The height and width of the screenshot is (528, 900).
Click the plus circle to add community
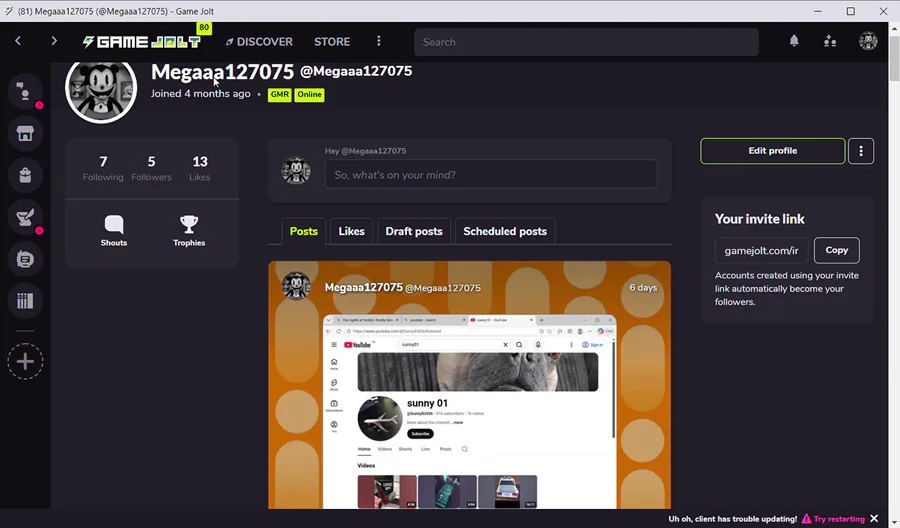tap(25, 362)
